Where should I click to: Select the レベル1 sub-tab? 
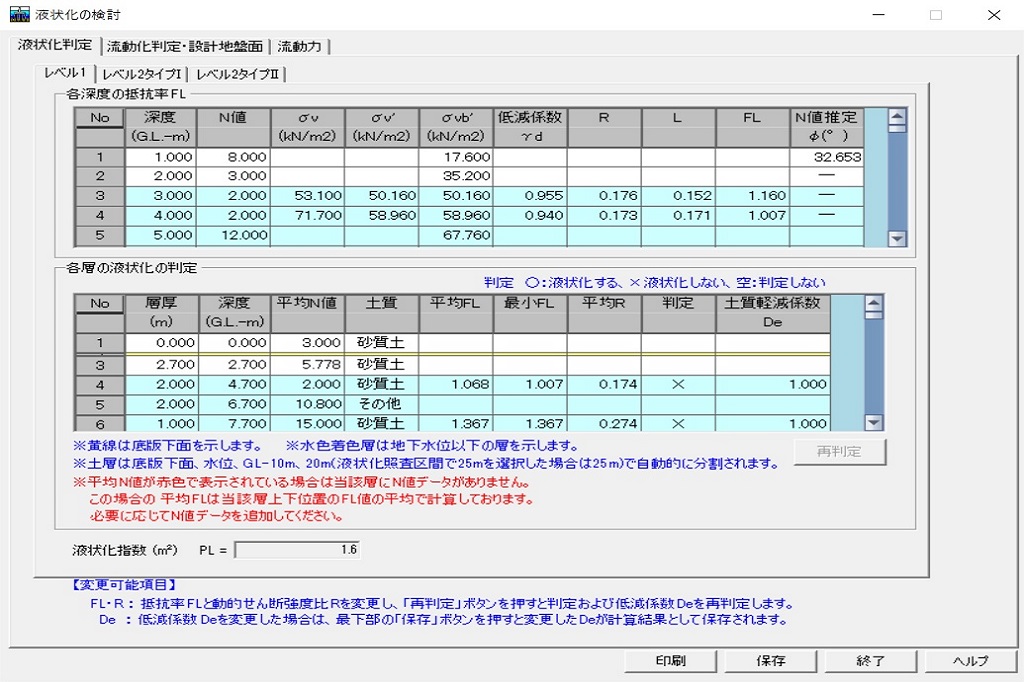pyautogui.click(x=65, y=73)
